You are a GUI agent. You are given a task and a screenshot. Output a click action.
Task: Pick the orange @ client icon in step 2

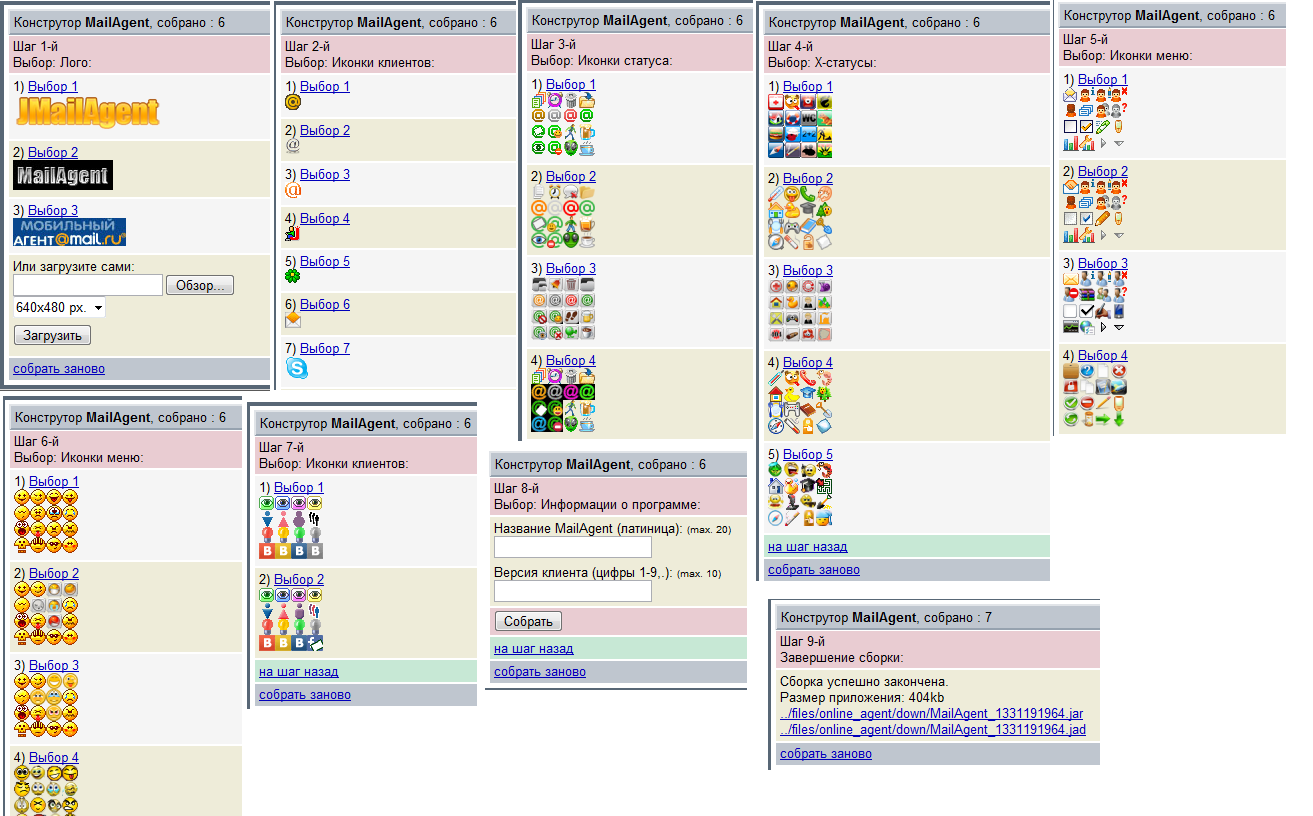click(293, 189)
